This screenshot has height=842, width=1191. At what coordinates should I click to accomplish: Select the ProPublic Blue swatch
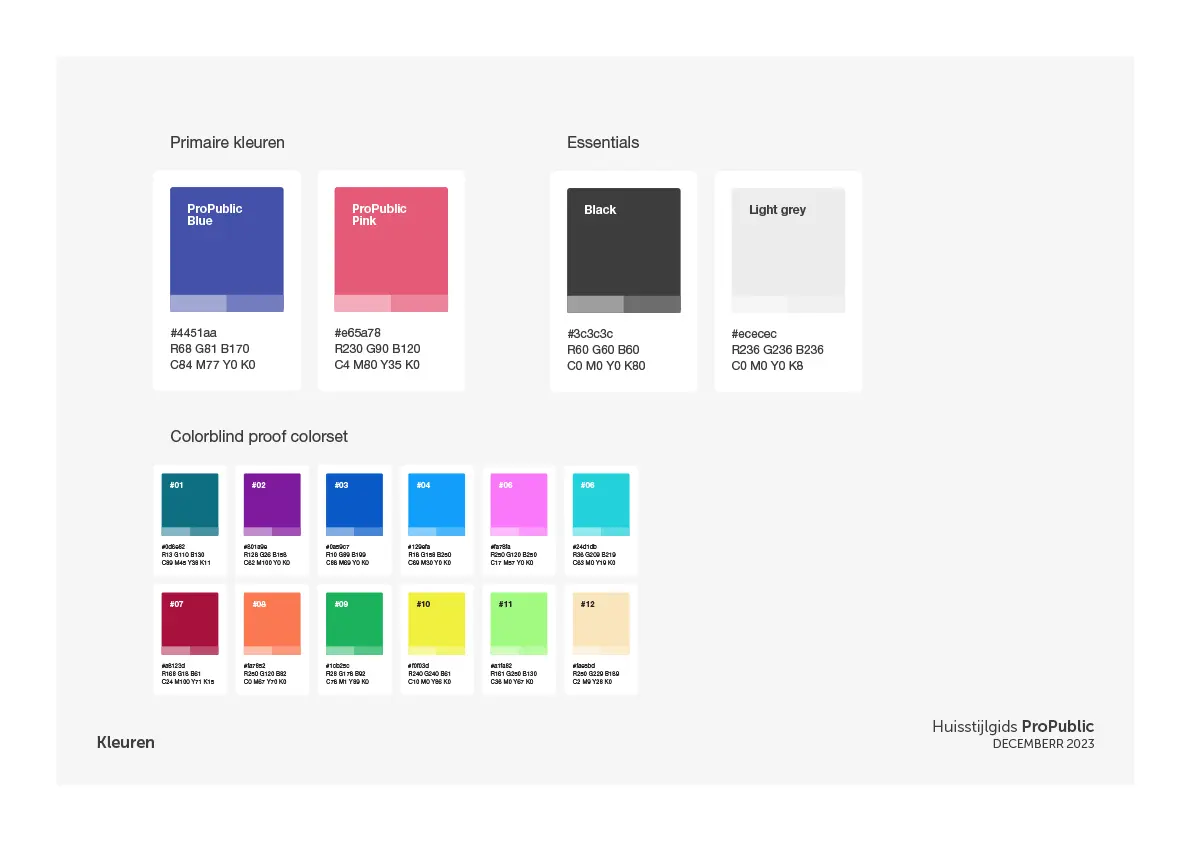(x=226, y=249)
